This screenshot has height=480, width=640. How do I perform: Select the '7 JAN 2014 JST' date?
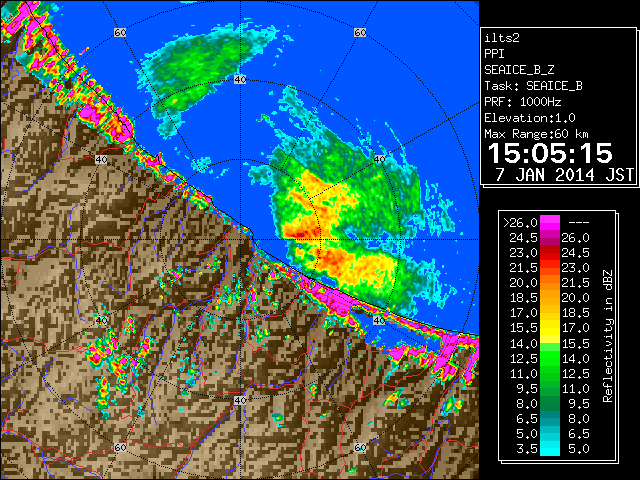coord(564,175)
